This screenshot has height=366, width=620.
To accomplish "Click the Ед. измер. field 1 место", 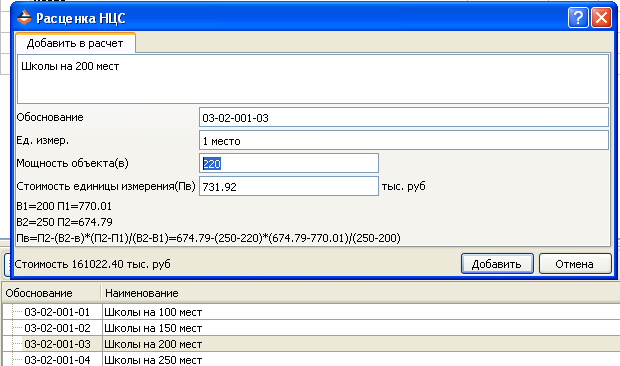I will point(404,140).
